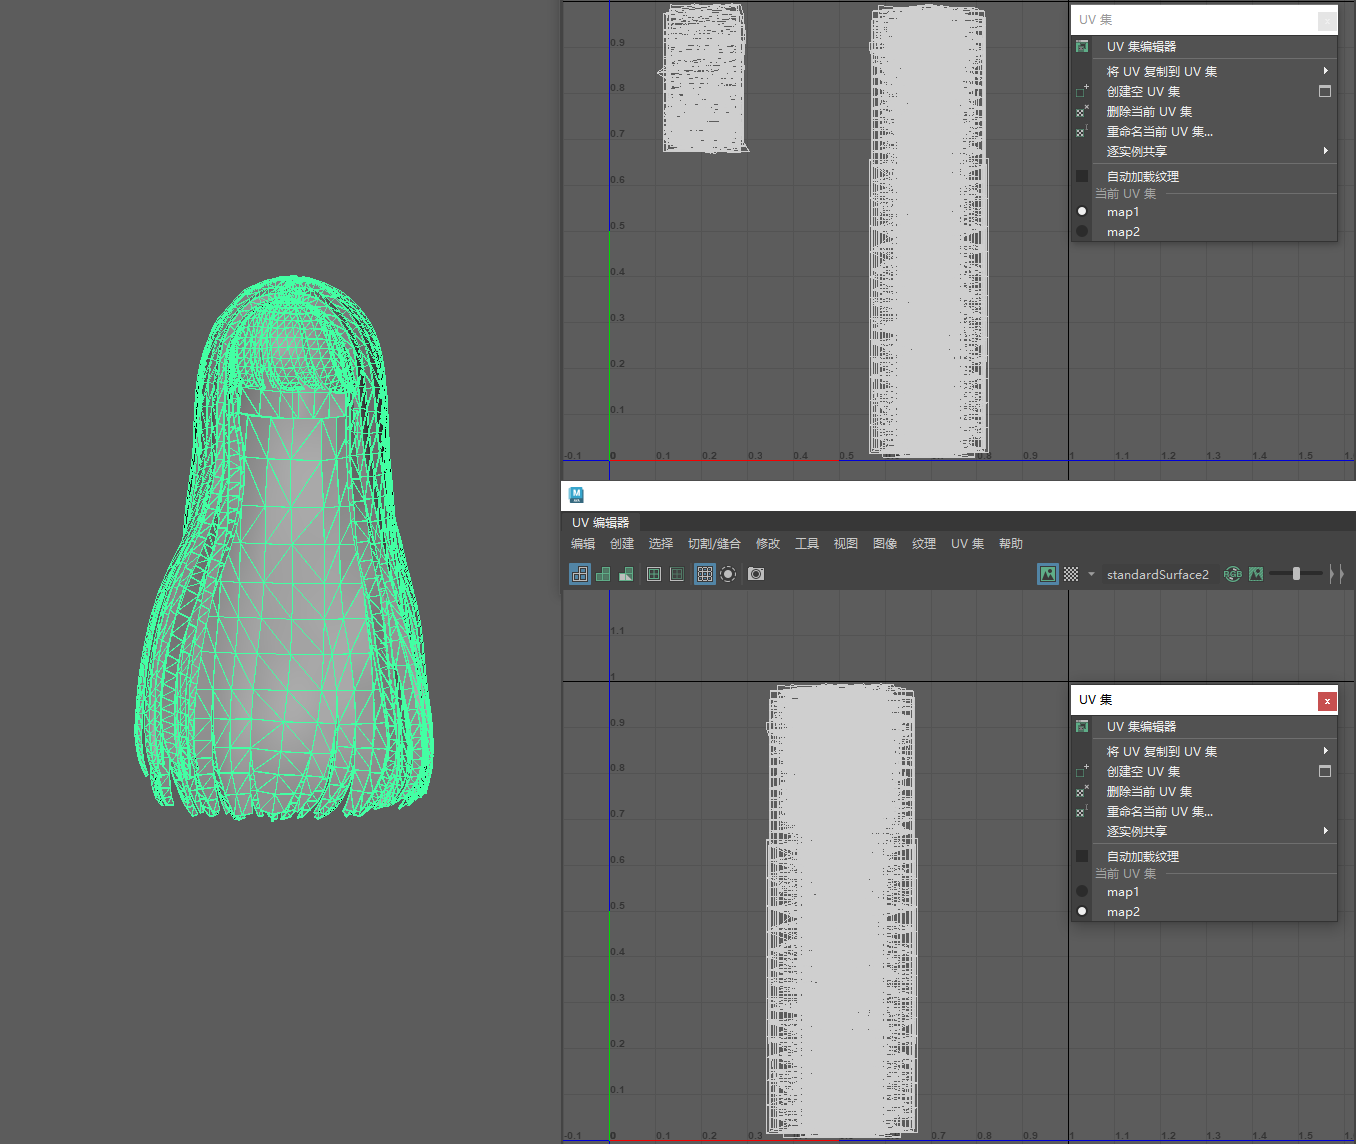This screenshot has width=1356, height=1144.
Task: Toggle shaded UV display icon
Action: coord(603,574)
